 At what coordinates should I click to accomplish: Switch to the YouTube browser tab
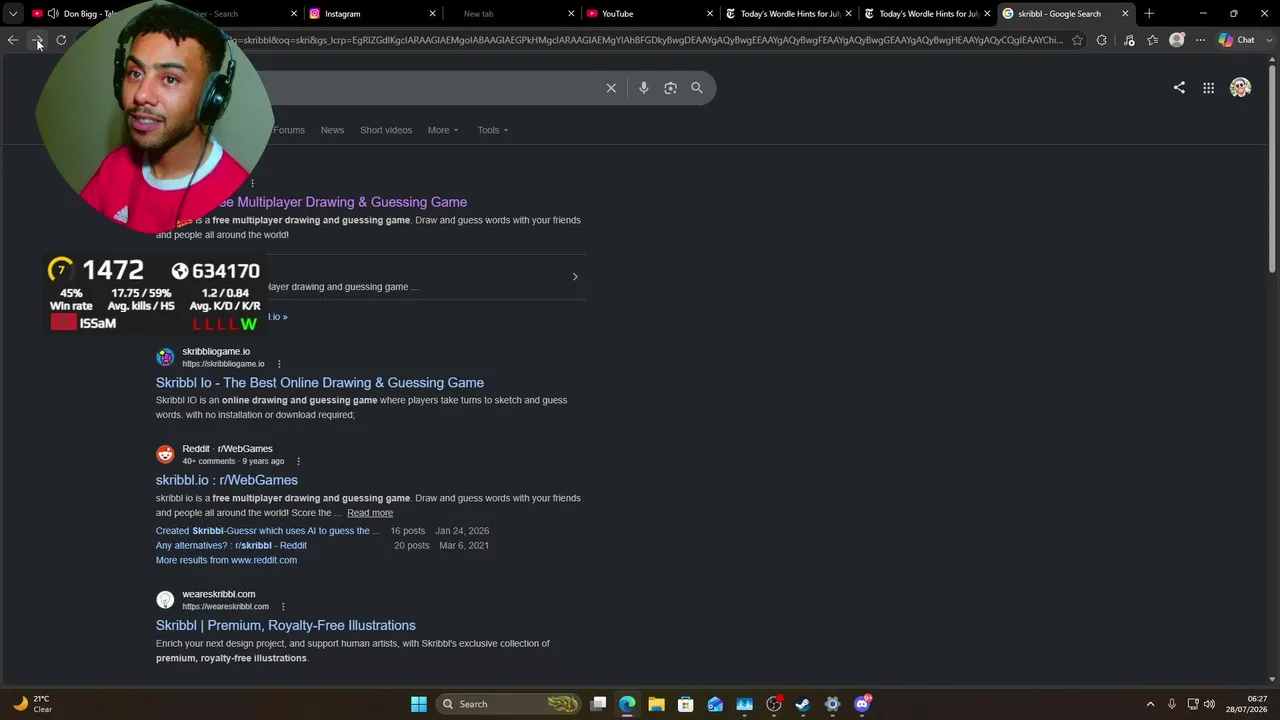click(x=650, y=14)
